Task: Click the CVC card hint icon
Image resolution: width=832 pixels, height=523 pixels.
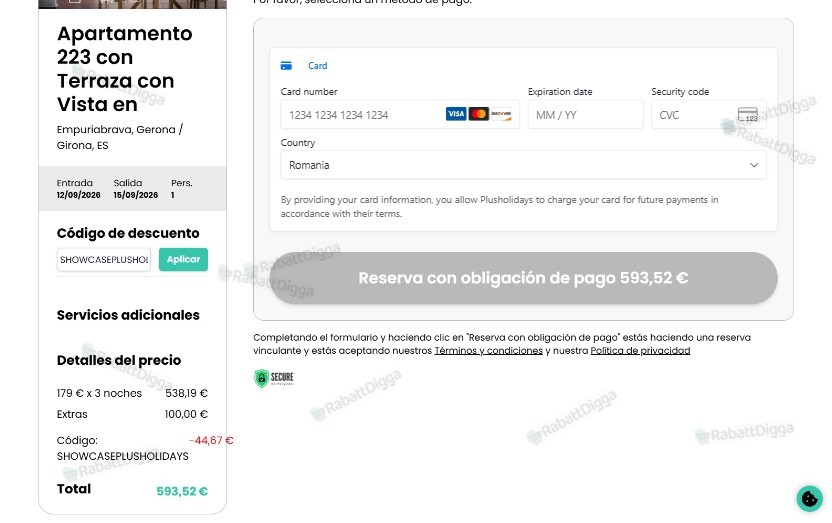Action: (x=748, y=115)
